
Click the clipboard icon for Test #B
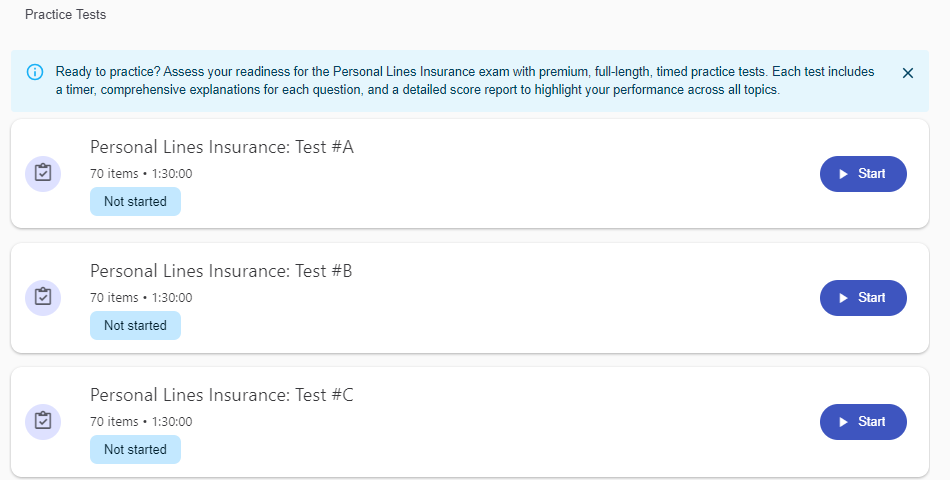coord(43,297)
